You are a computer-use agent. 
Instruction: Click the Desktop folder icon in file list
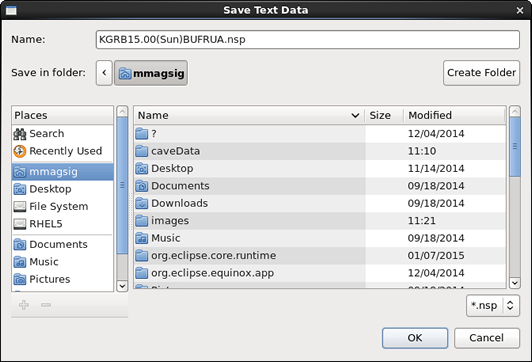pyautogui.click(x=141, y=169)
